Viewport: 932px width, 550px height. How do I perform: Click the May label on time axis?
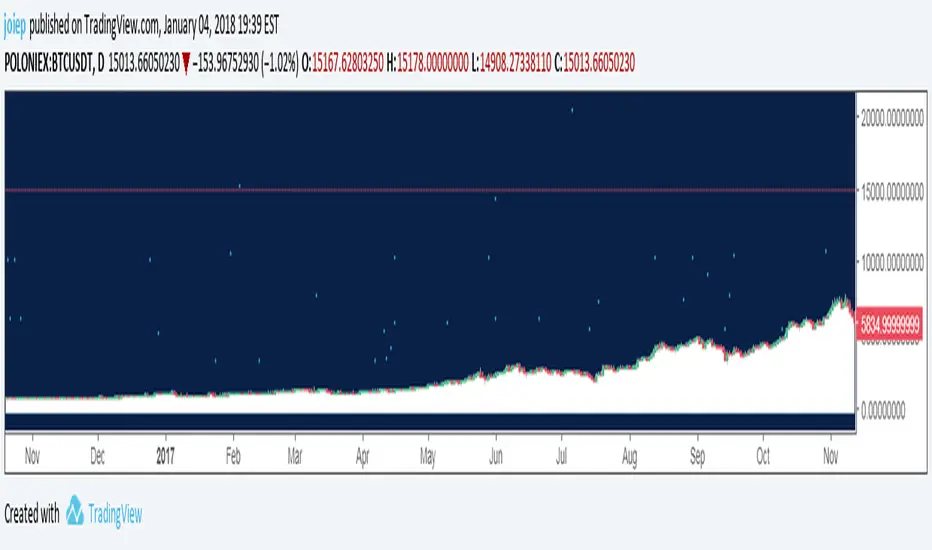tap(428, 457)
